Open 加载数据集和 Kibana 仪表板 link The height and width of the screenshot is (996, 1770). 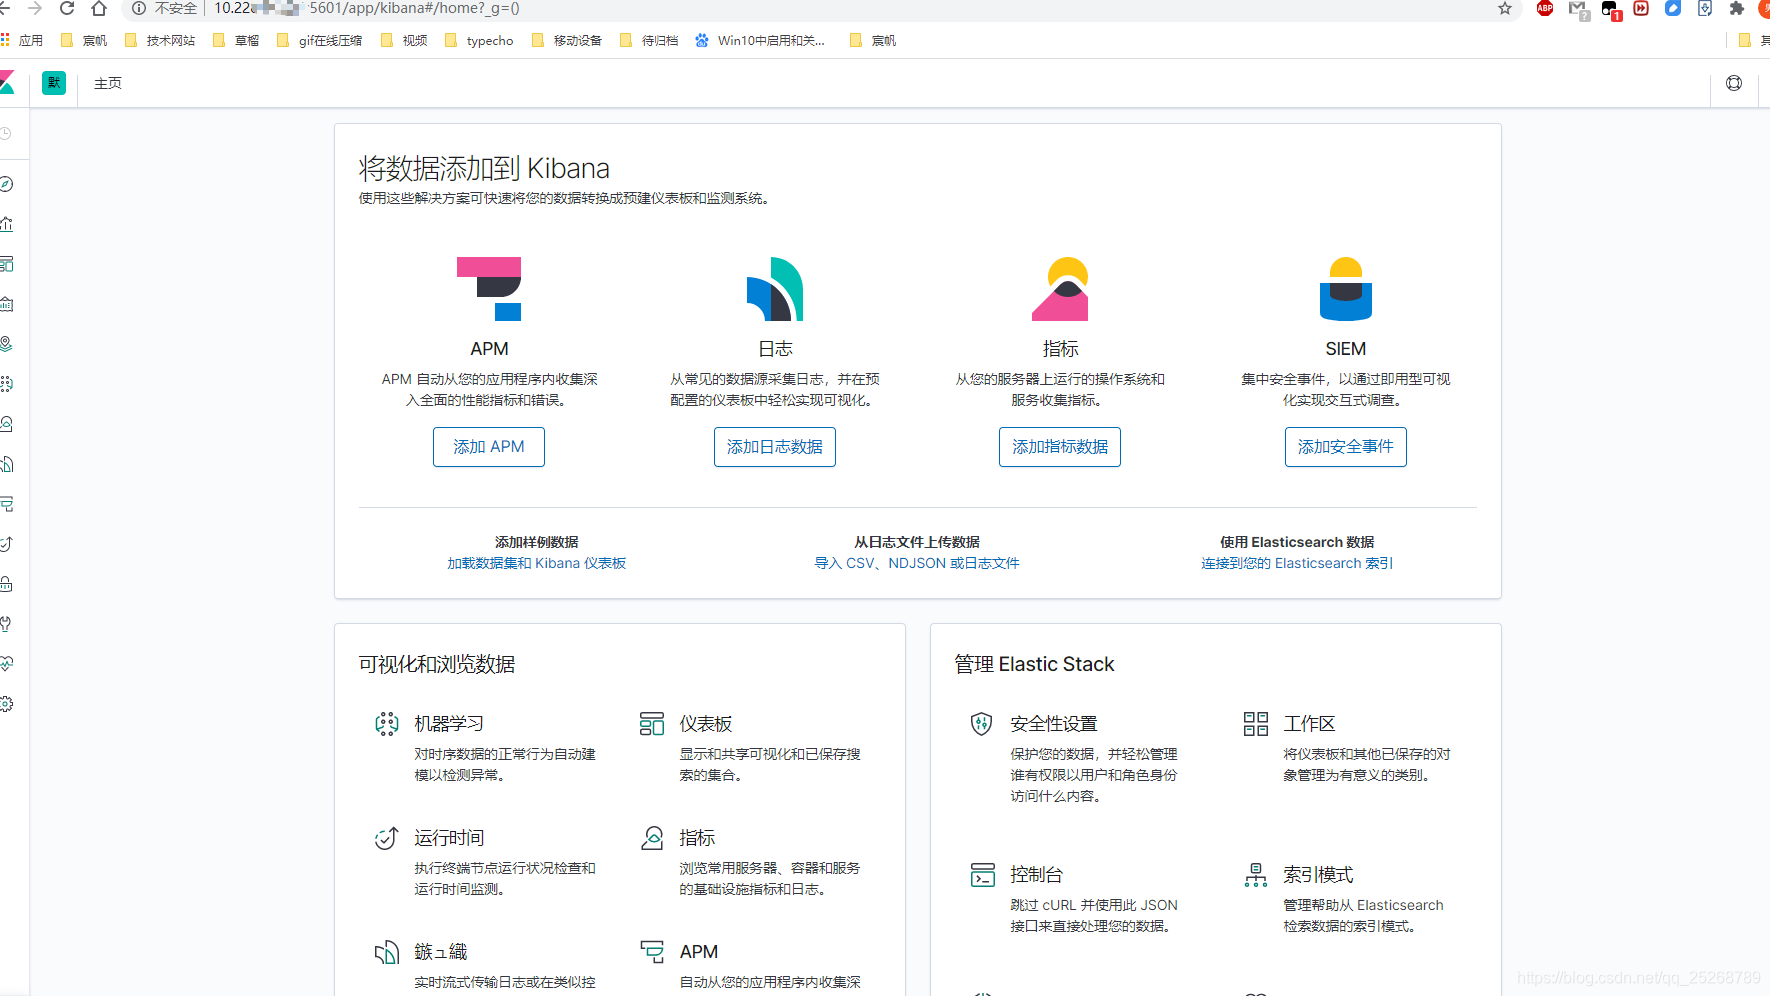point(537,563)
